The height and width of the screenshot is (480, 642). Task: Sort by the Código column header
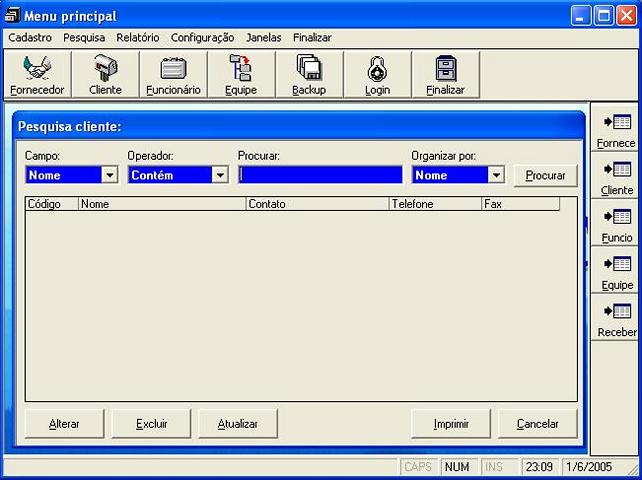[52, 204]
